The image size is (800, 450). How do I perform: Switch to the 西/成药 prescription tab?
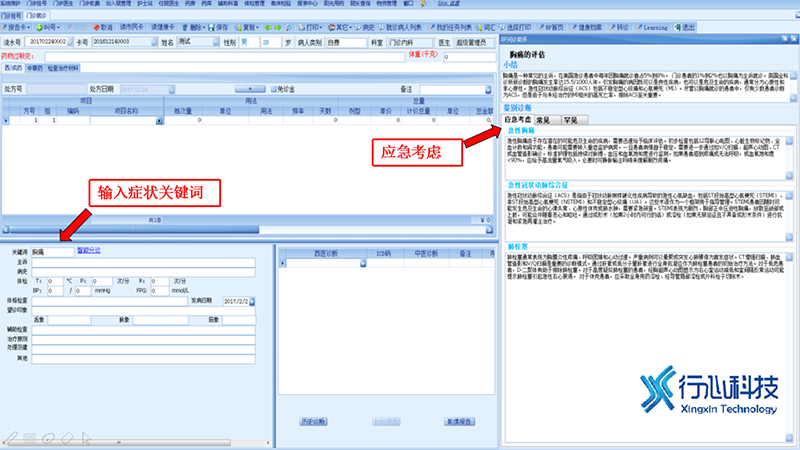coord(13,68)
